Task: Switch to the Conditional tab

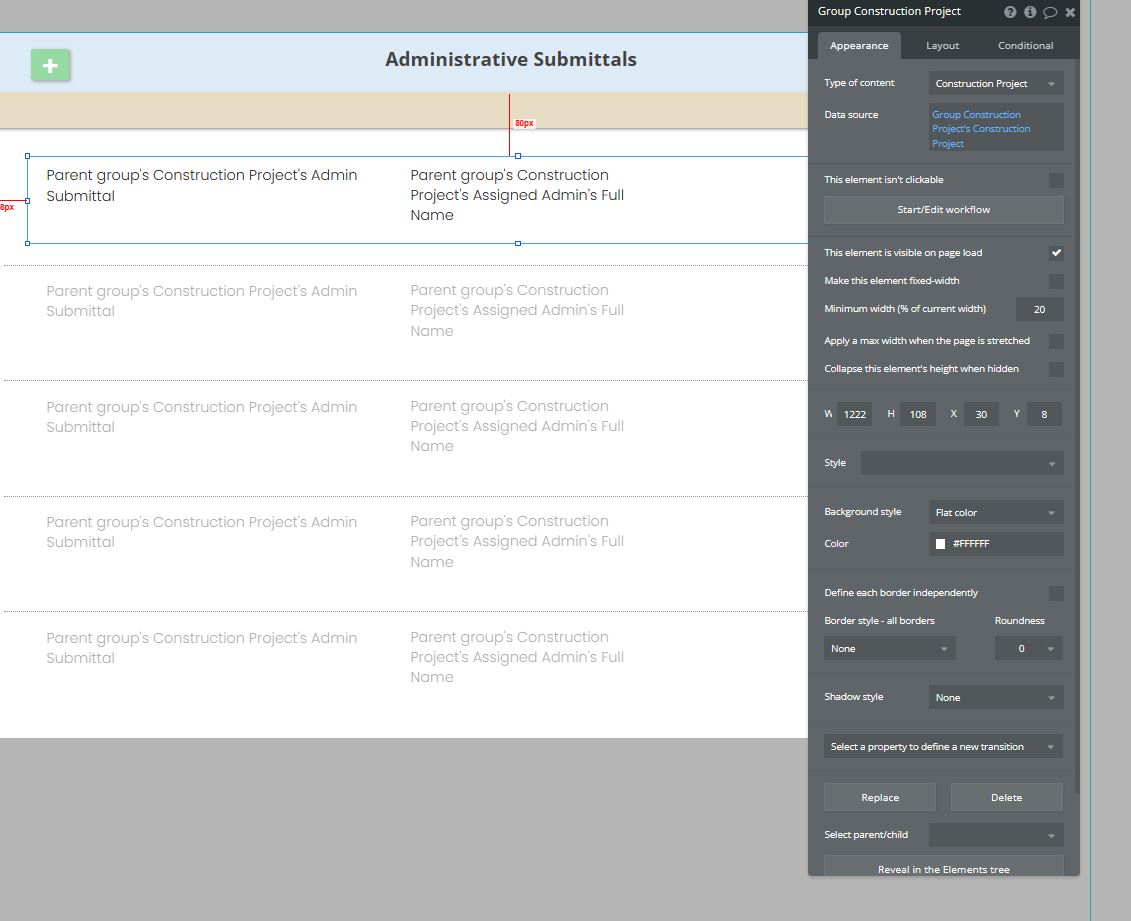Action: (x=1025, y=45)
